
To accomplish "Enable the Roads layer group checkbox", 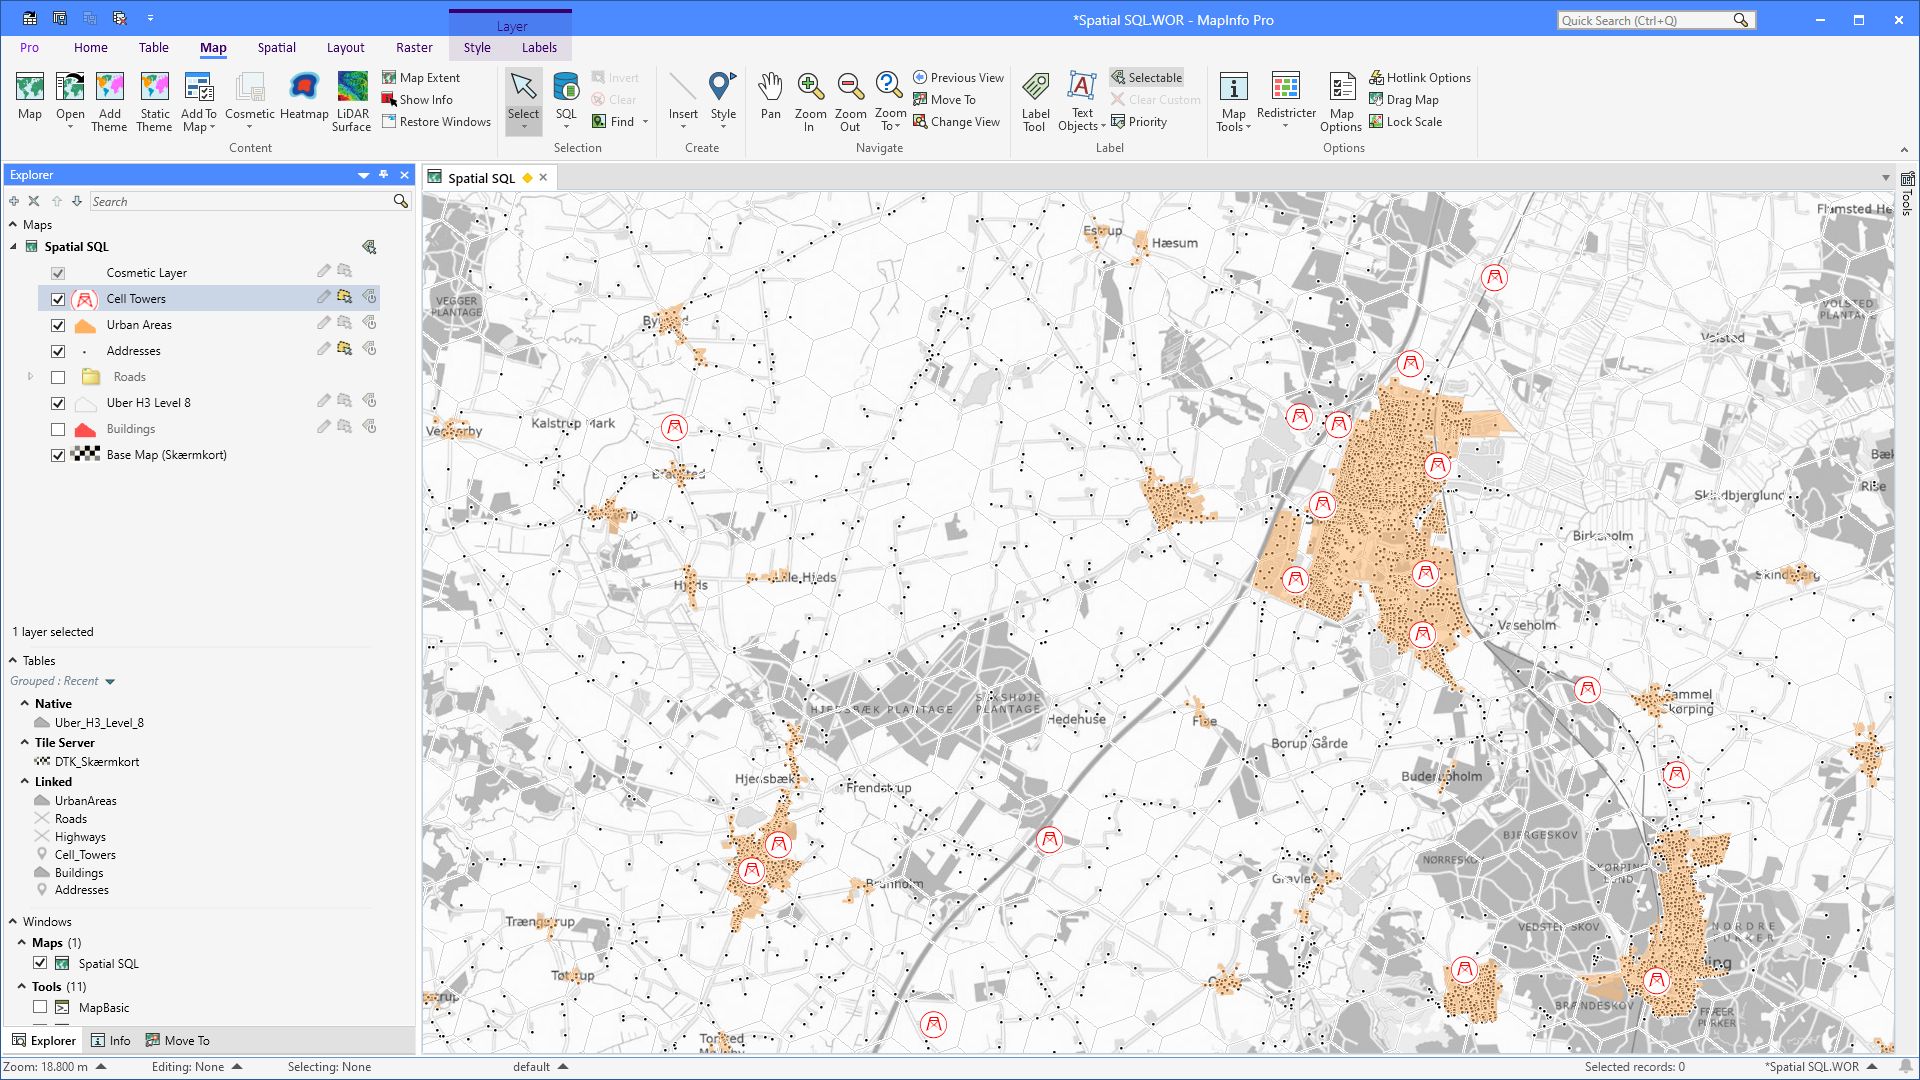I will [x=58, y=377].
